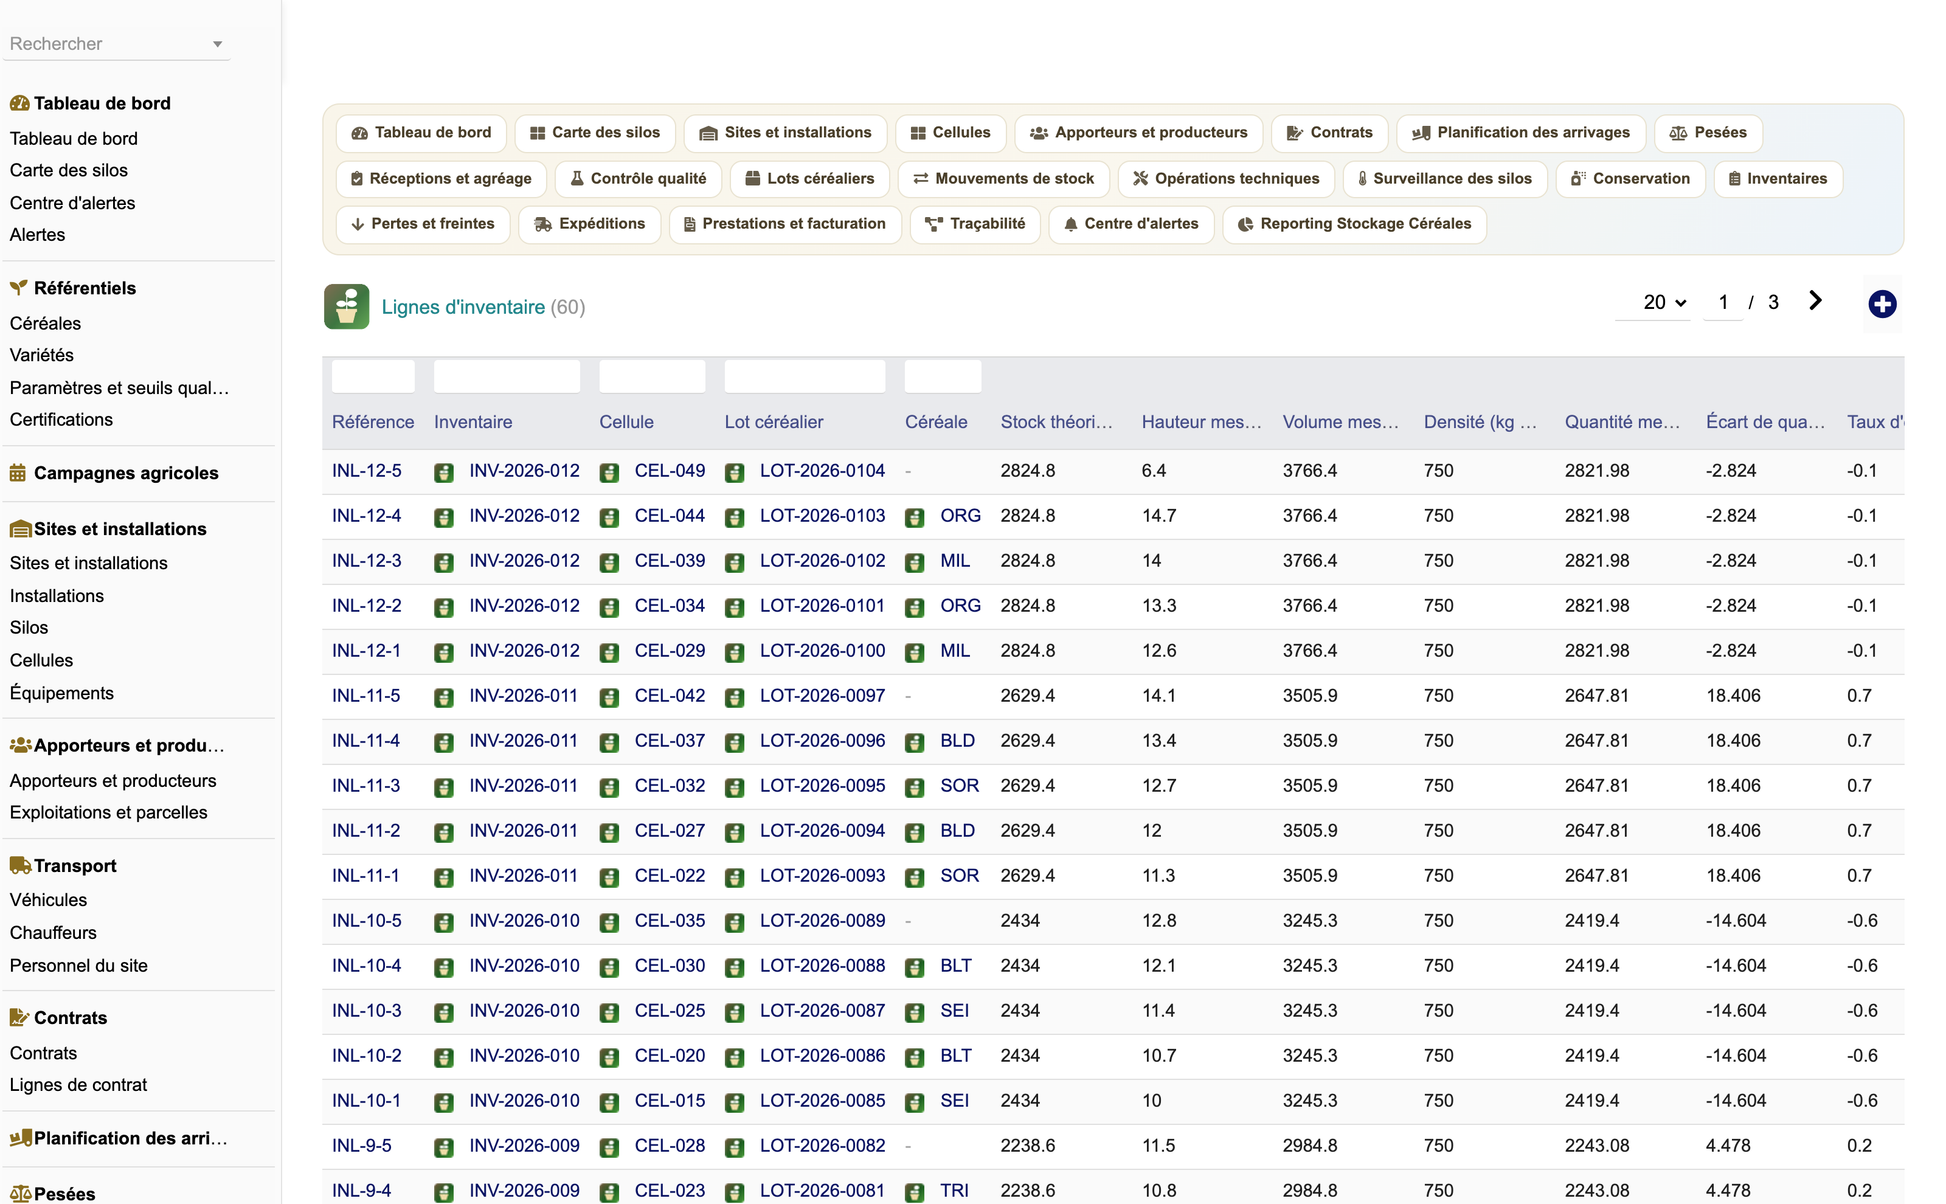Sort by the Densité column header
The image size is (1946, 1204).
1481,422
